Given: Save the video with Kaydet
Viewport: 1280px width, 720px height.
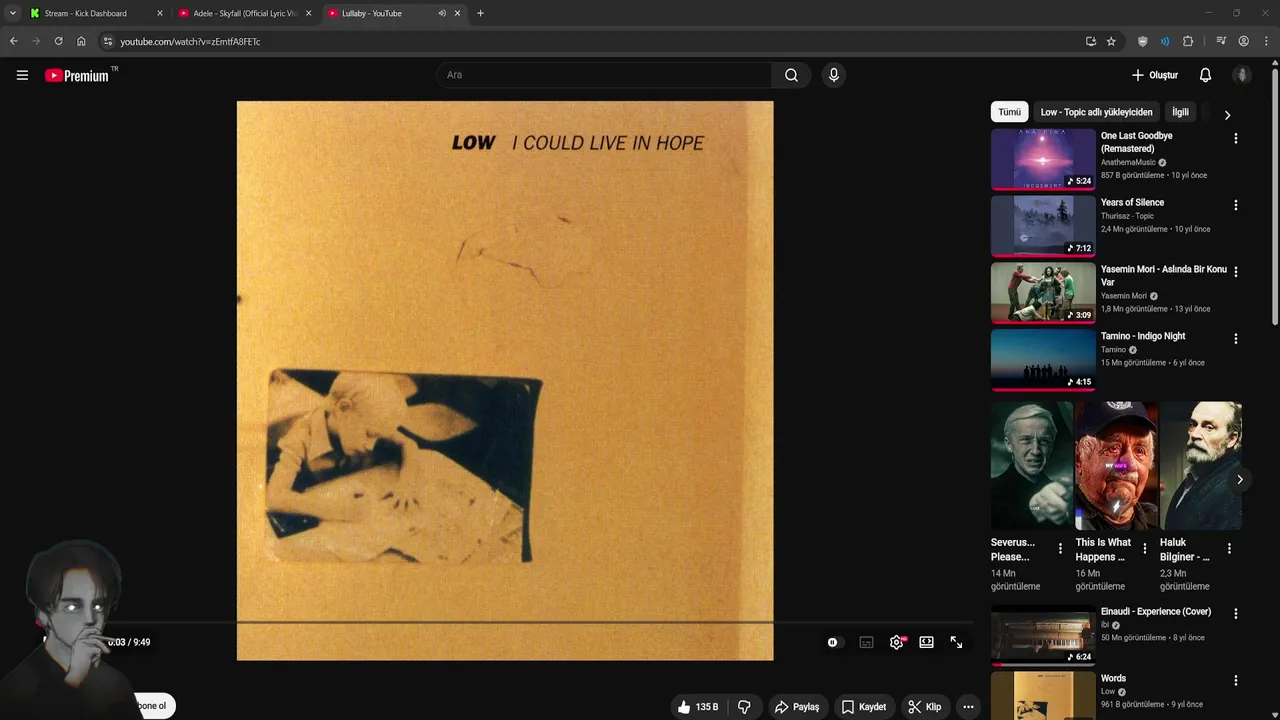Looking at the screenshot, I should [864, 707].
